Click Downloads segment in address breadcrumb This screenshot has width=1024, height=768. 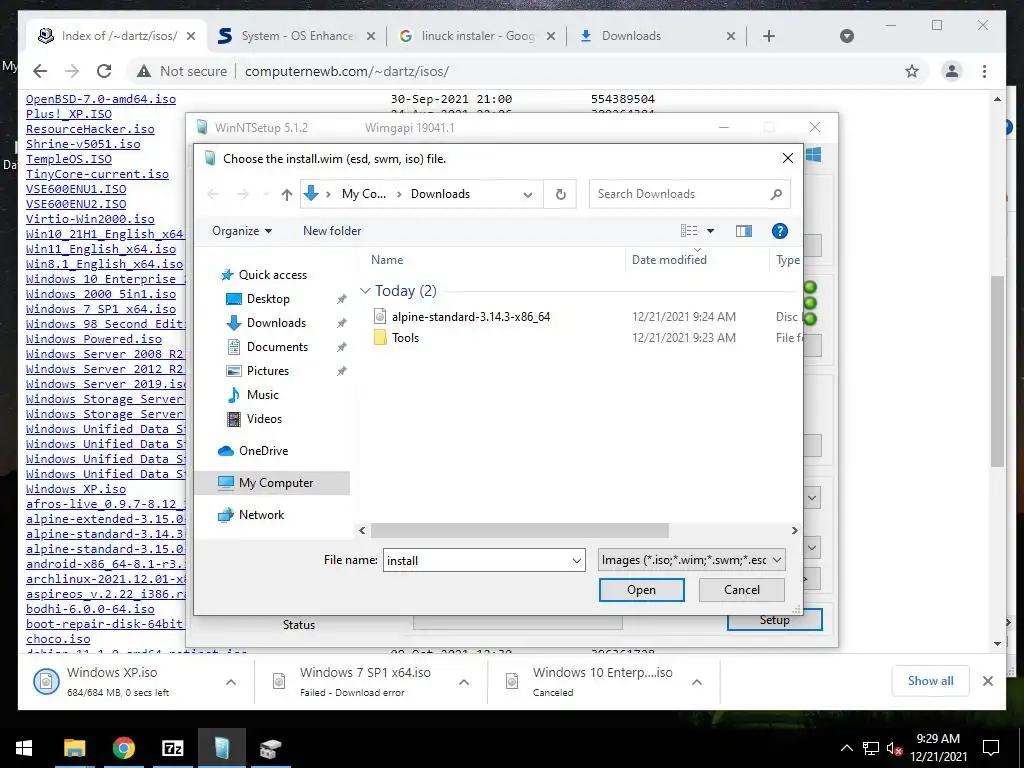coord(440,194)
